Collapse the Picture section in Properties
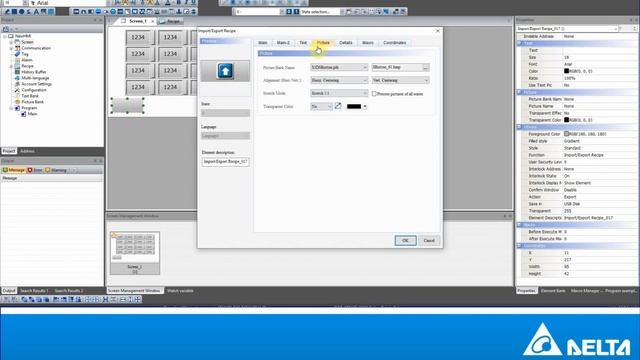Image resolution: width=640 pixels, height=360 pixels. [519, 92]
